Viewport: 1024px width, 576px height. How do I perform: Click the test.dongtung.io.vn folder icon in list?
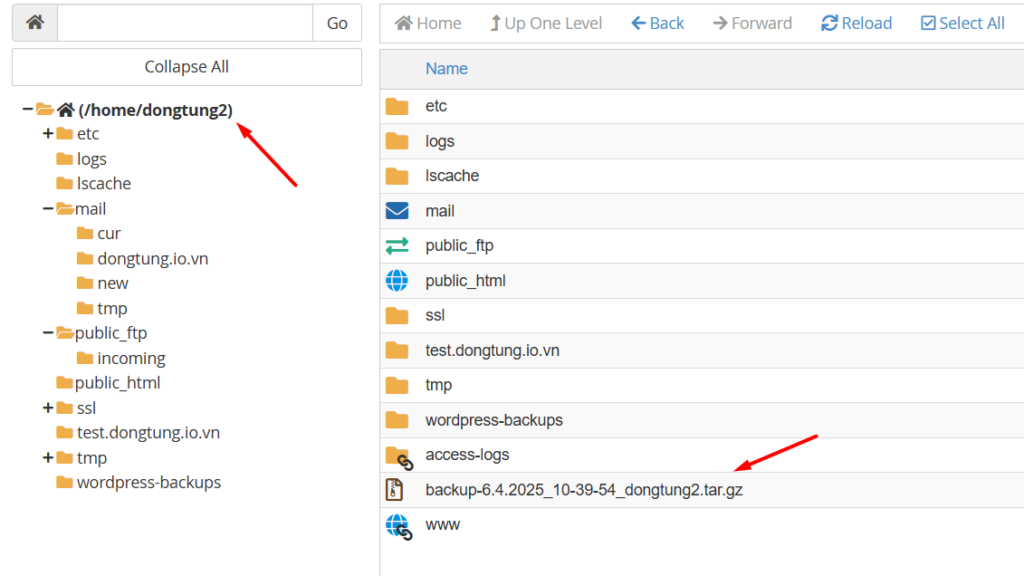point(397,351)
